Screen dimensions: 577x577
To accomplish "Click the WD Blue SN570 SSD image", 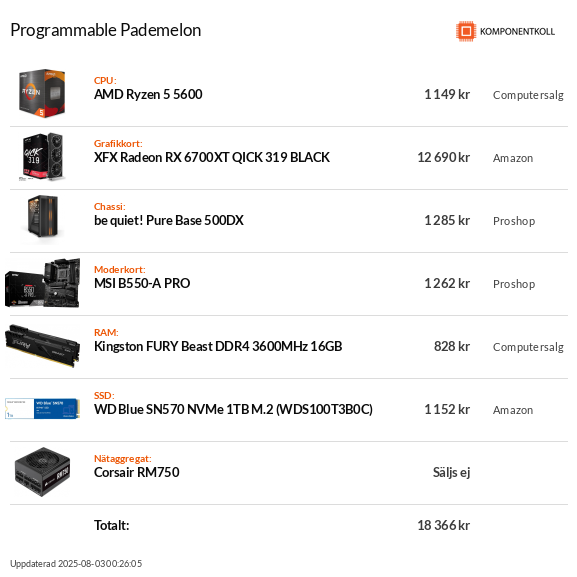I will coord(42,408).
